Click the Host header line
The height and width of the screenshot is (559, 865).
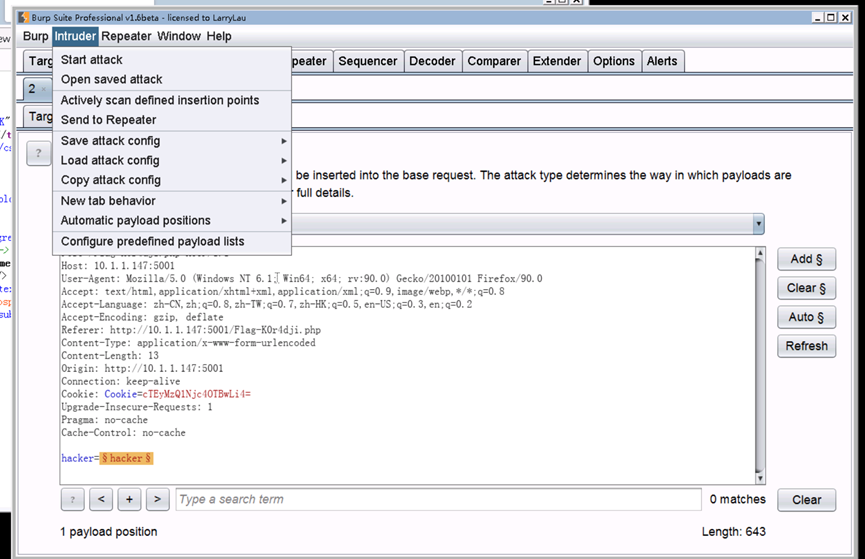[x=118, y=266]
